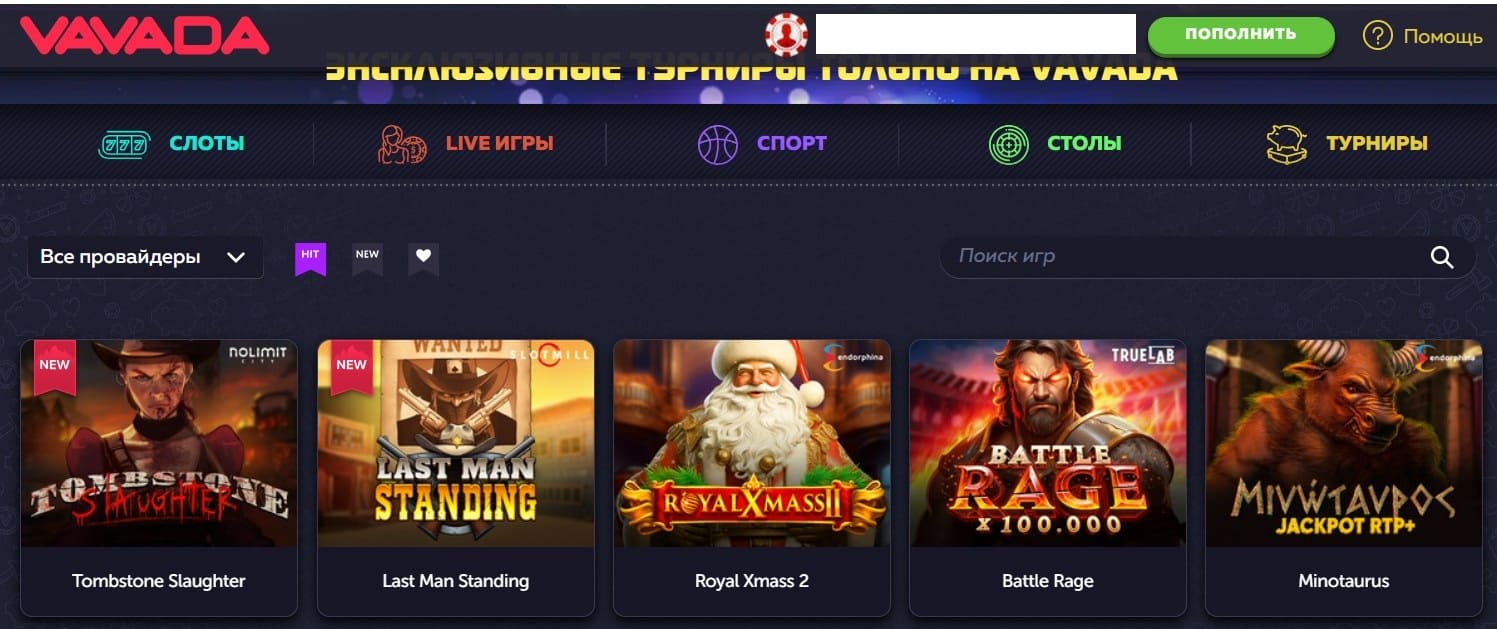Viewport: 1497px width, 629px height.
Task: Click the search magnifier icon
Action: click(x=1441, y=257)
